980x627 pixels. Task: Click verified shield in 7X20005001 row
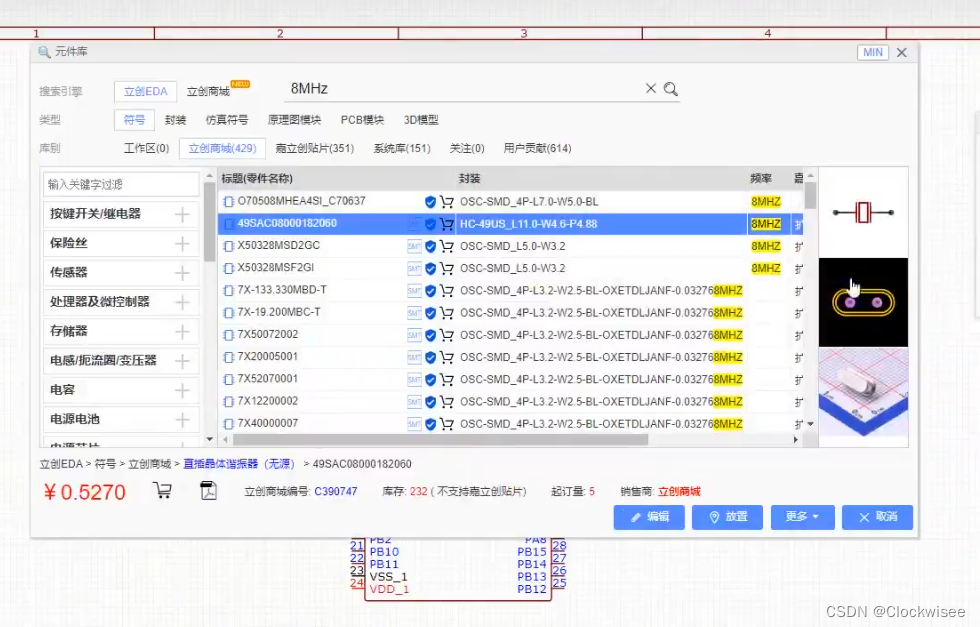coord(430,358)
